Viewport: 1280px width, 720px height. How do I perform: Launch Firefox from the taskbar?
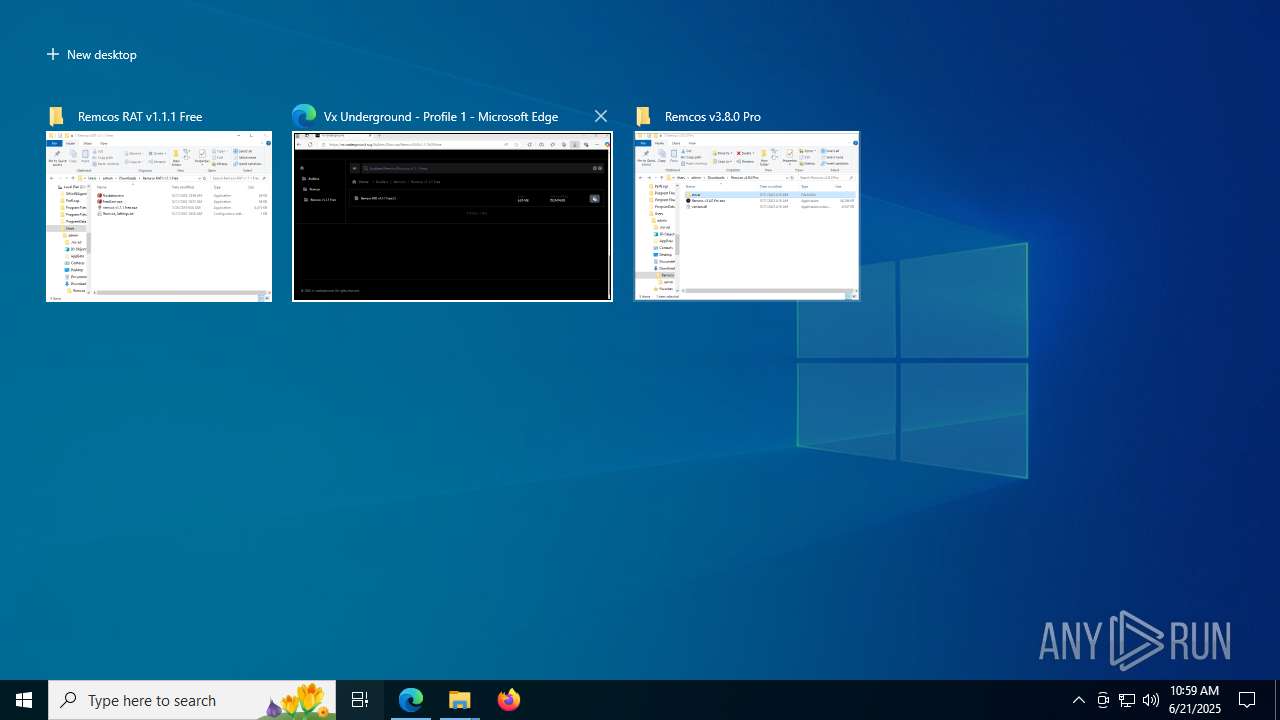(509, 700)
